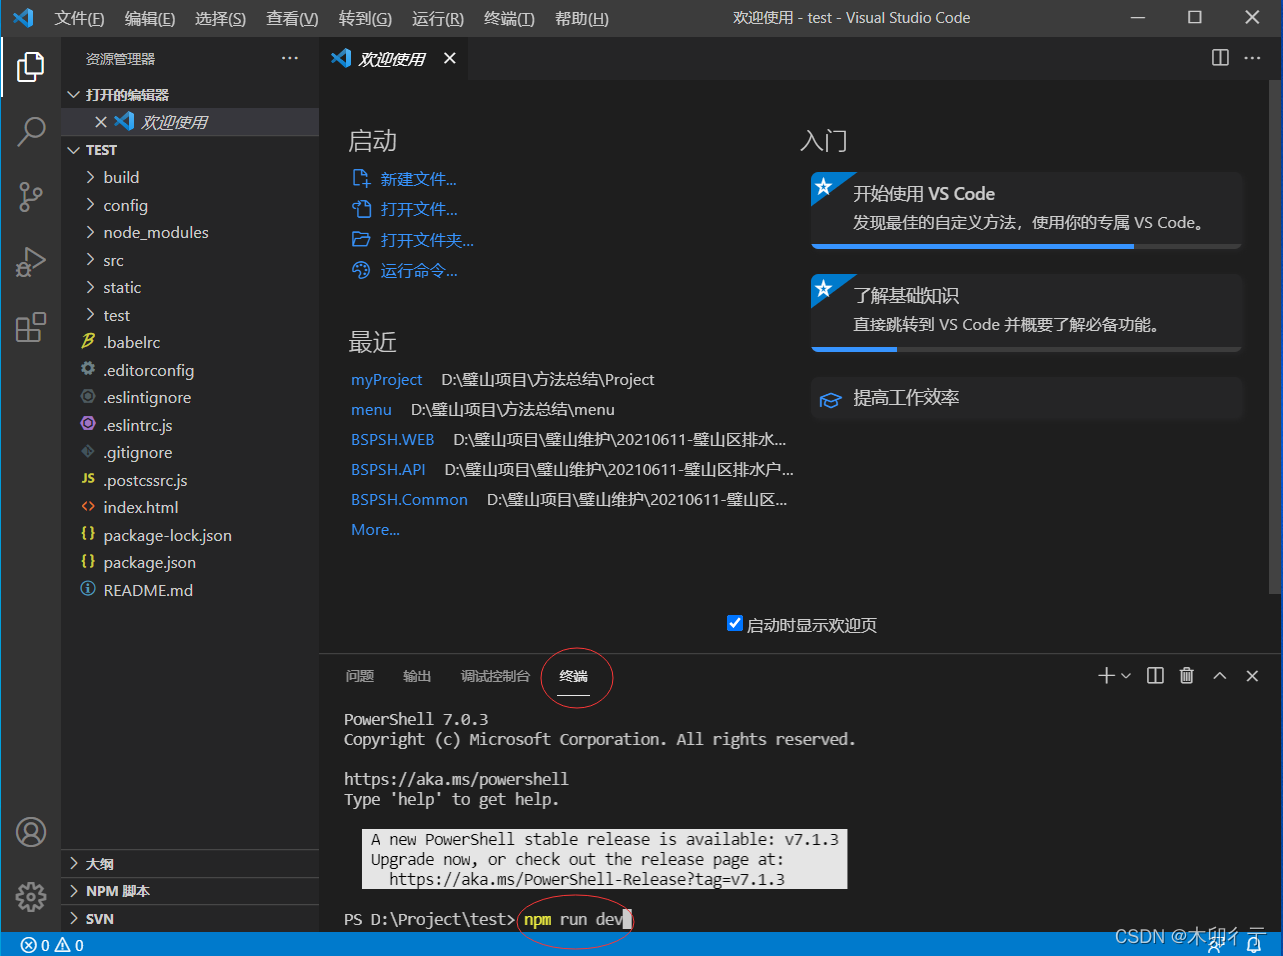1283x956 pixels.
Task: Click the 提高工作效率 graduation cap icon
Action: click(x=830, y=399)
